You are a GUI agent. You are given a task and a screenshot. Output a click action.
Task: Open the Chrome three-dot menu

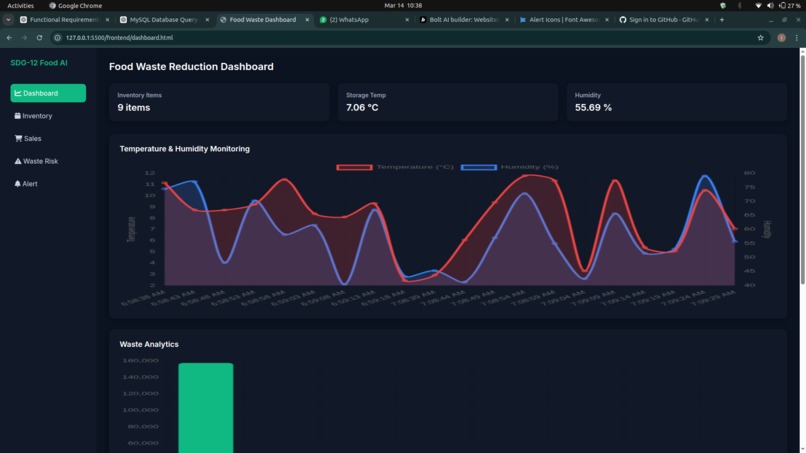click(x=797, y=38)
